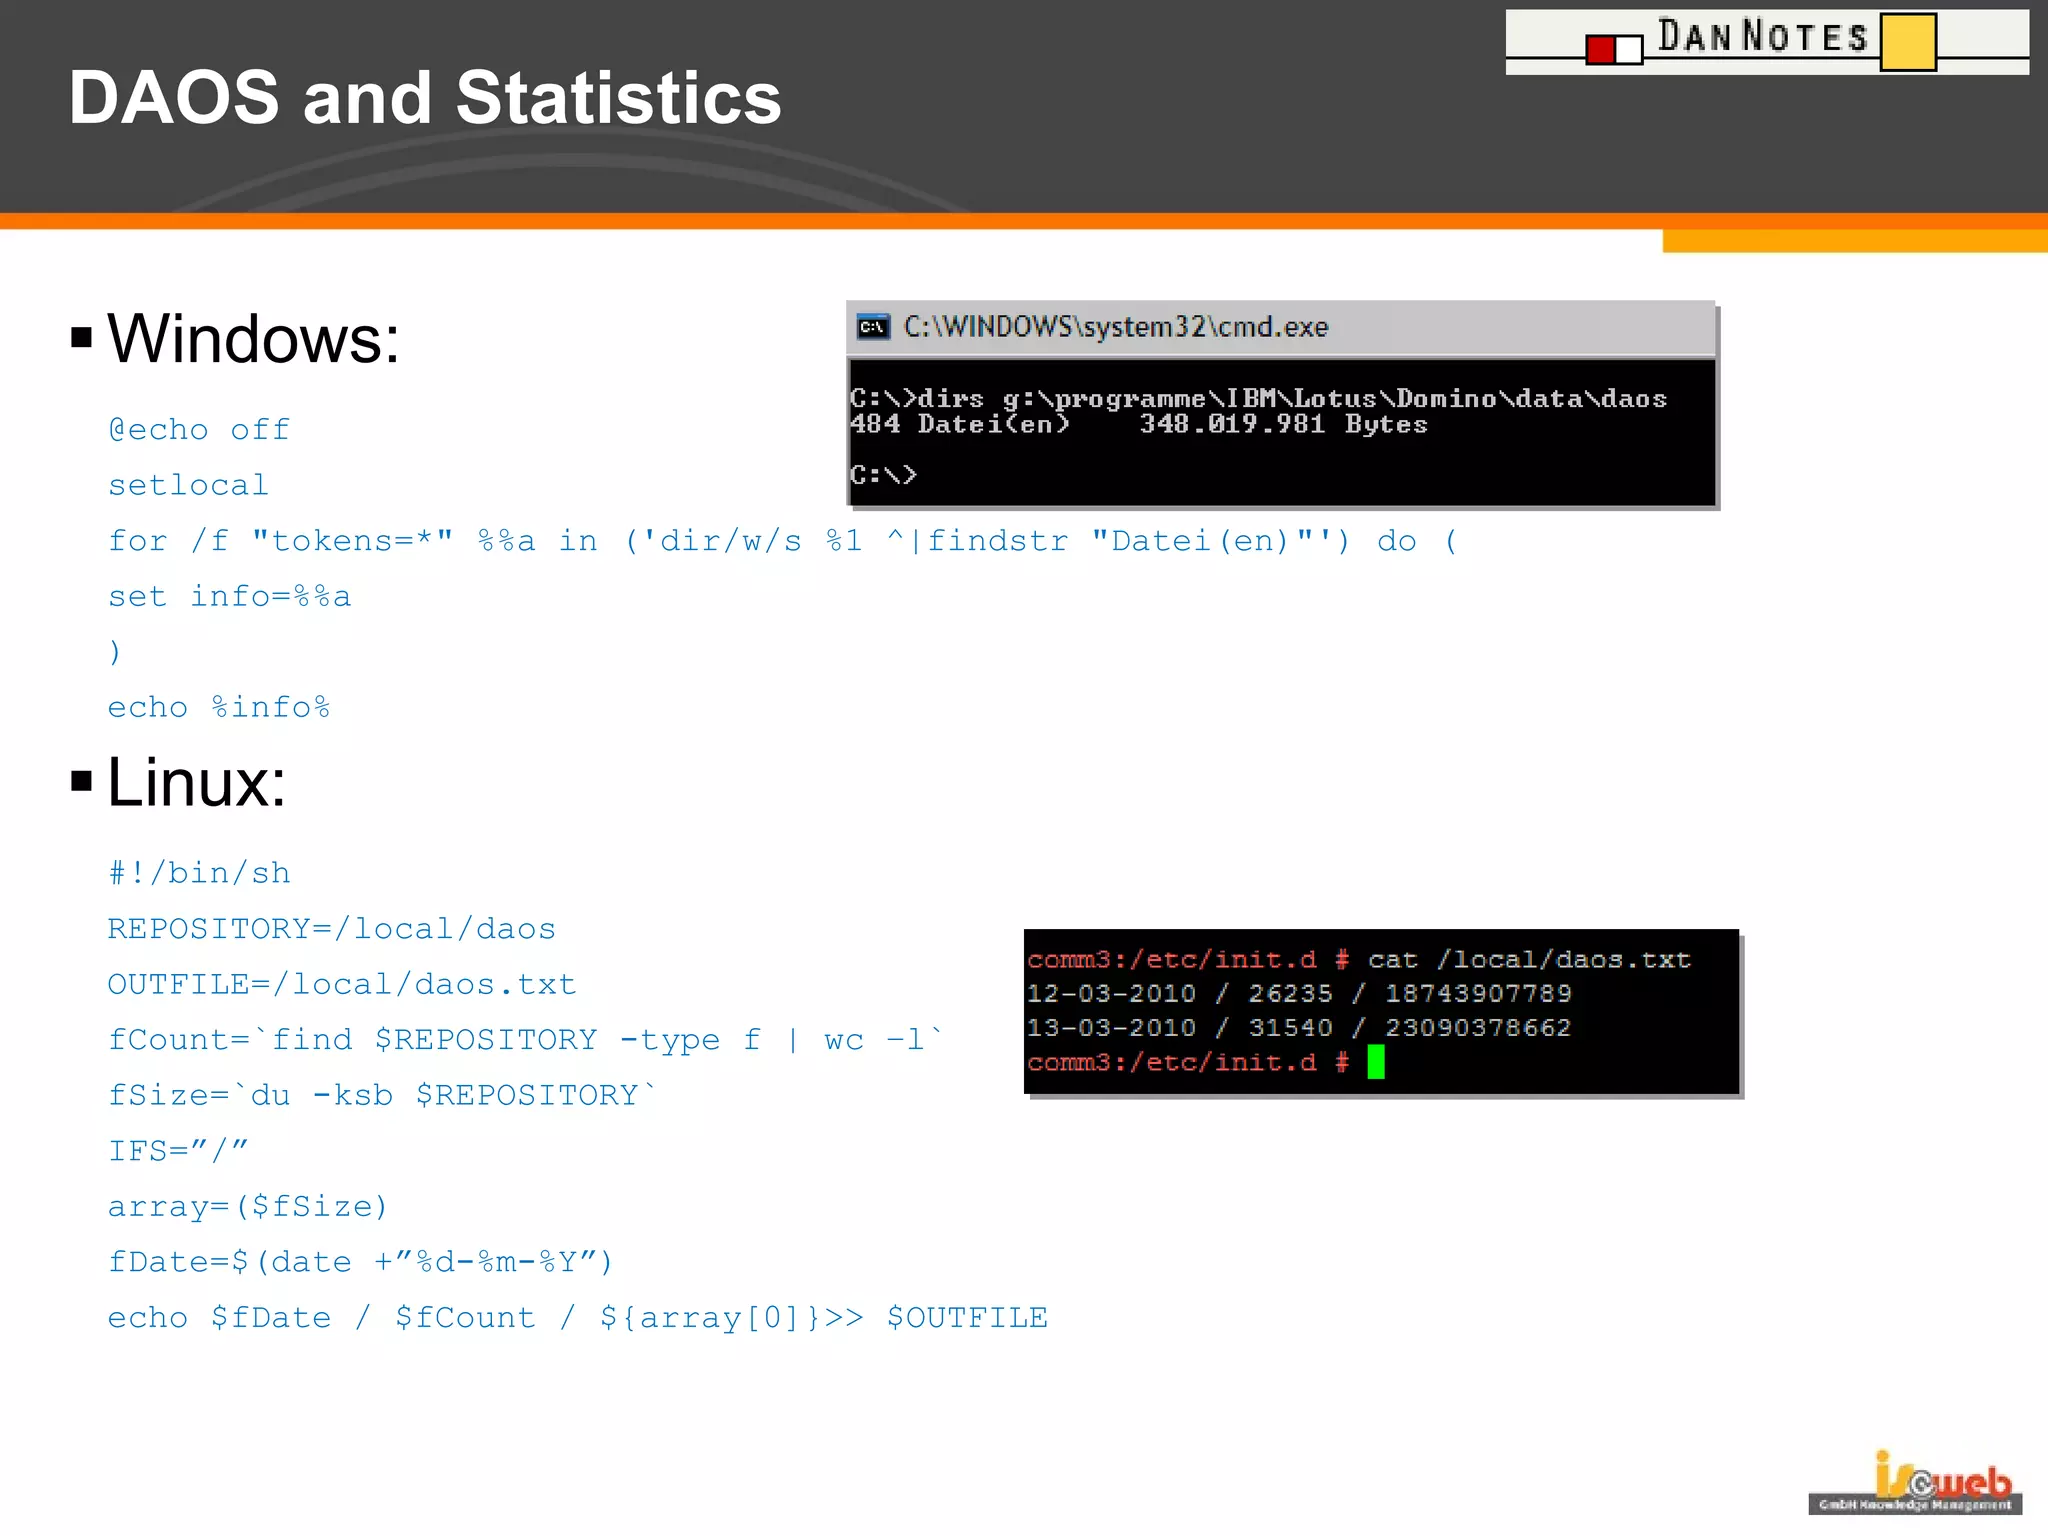The image size is (2048, 1536).
Task: Click the 'set info=%%a' line
Action: (x=230, y=596)
